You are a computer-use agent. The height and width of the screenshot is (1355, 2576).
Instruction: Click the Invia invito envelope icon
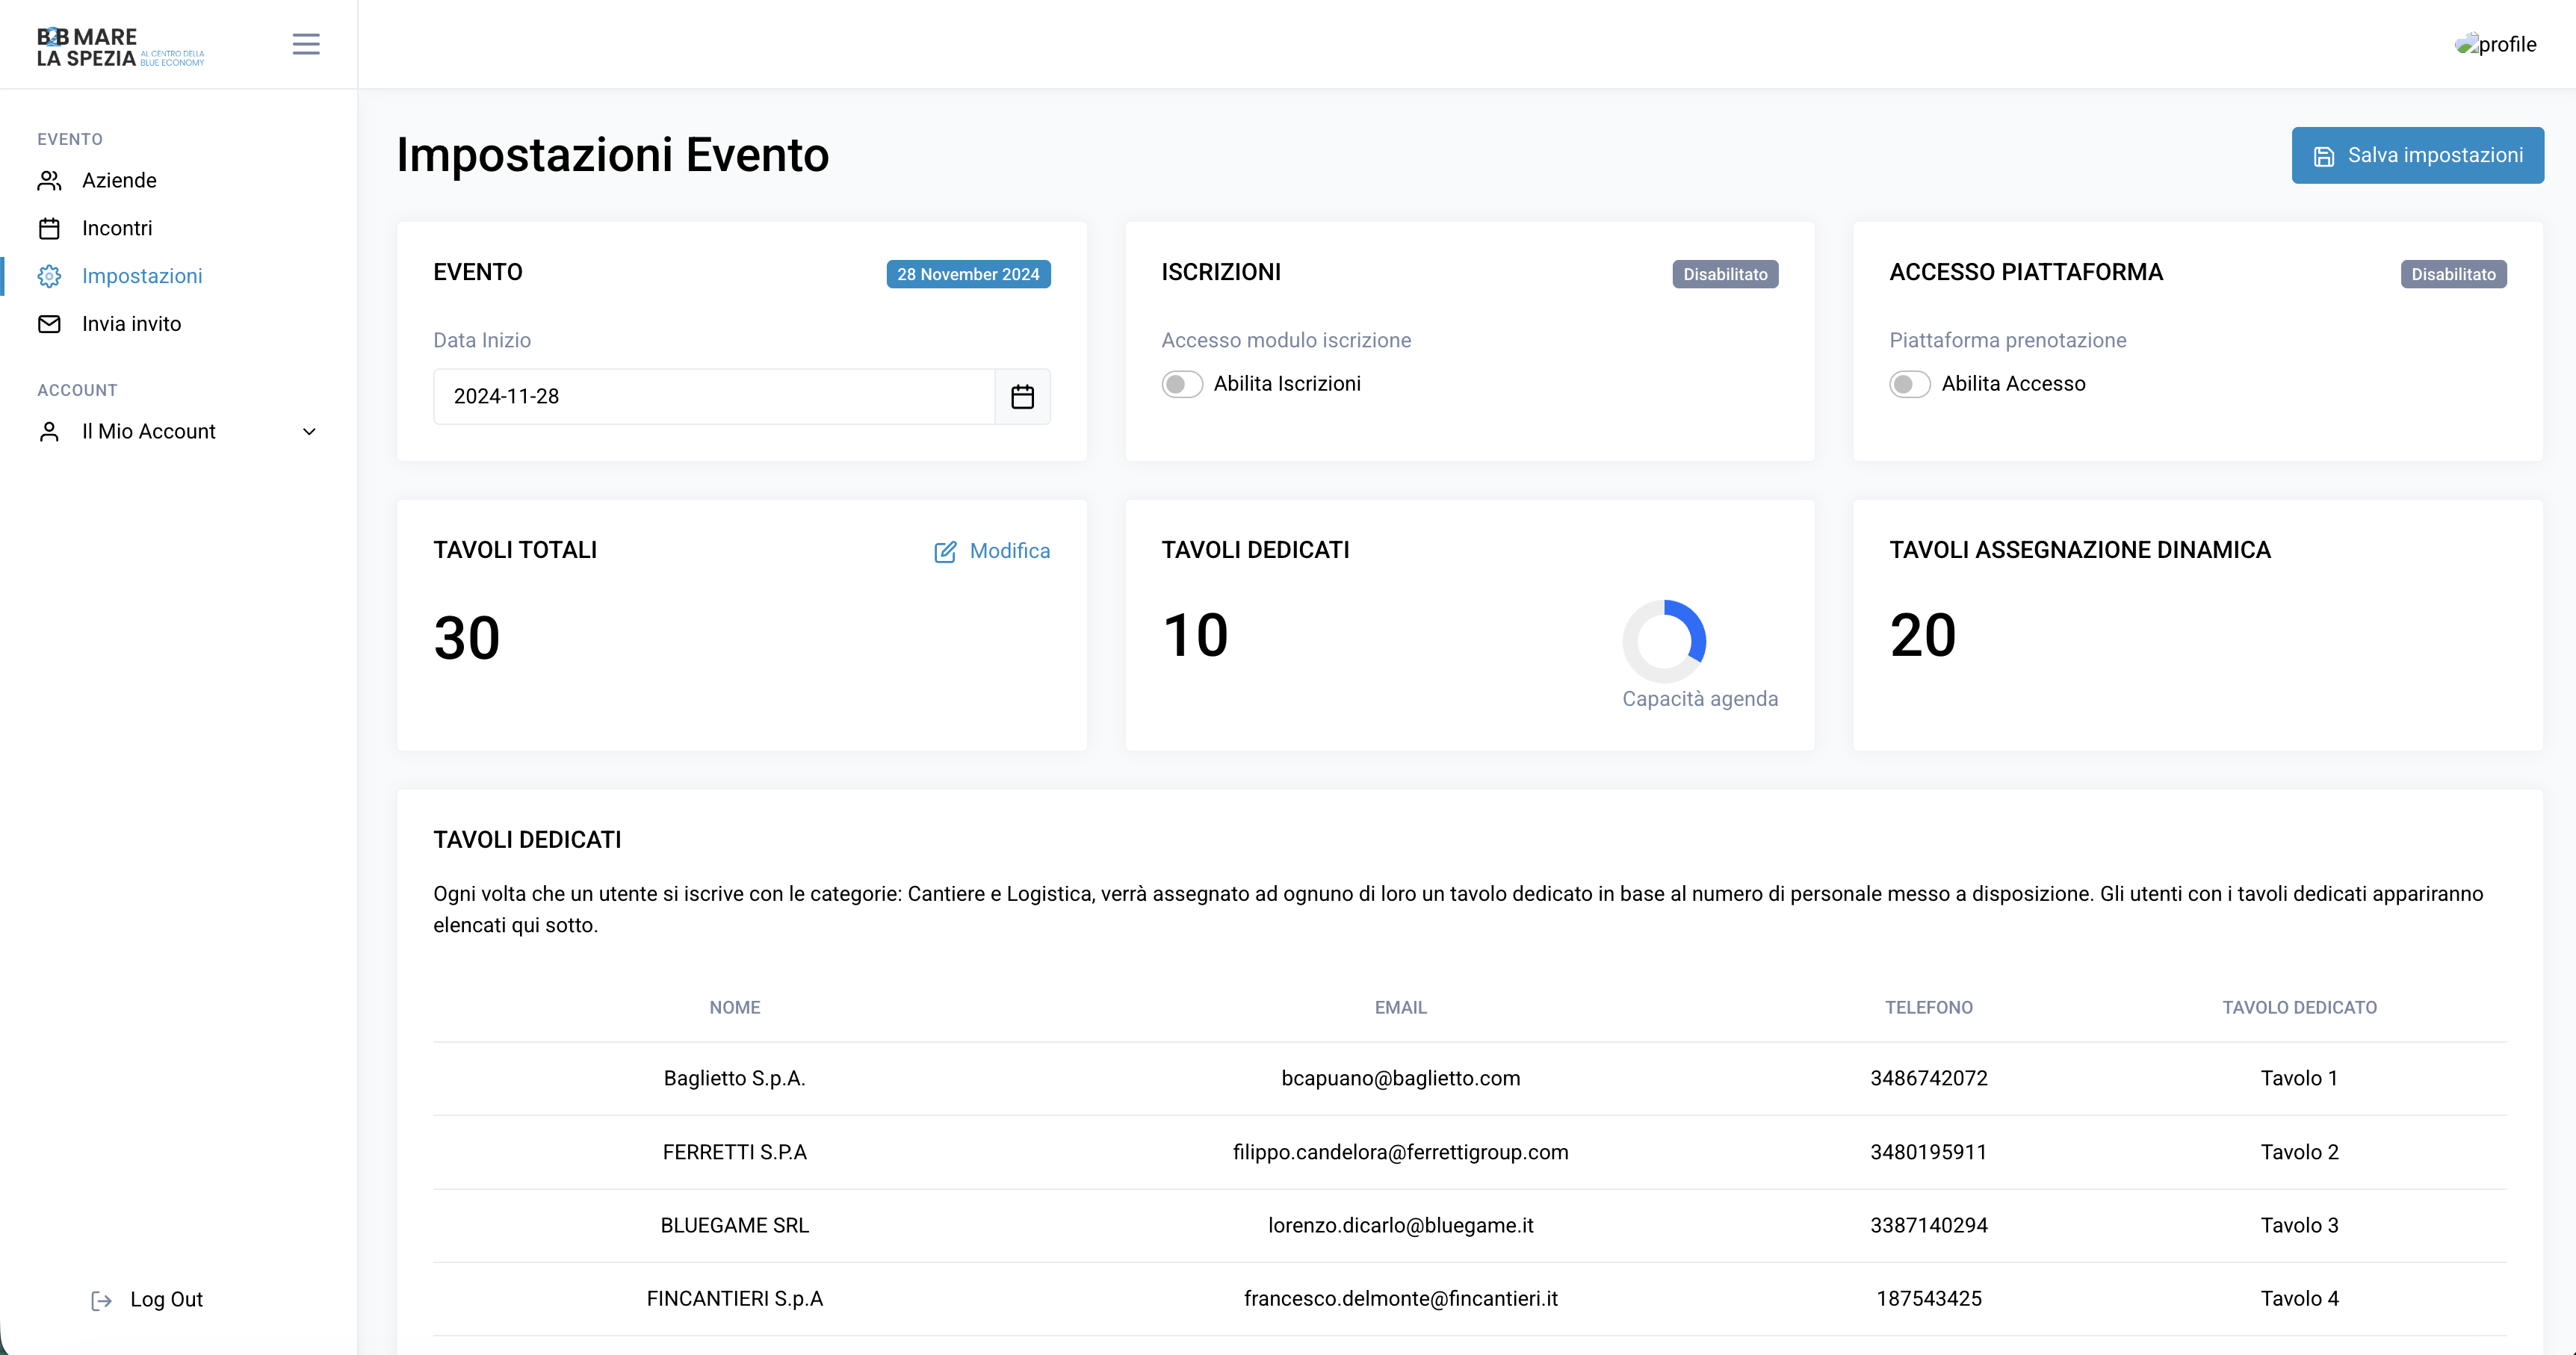49,324
